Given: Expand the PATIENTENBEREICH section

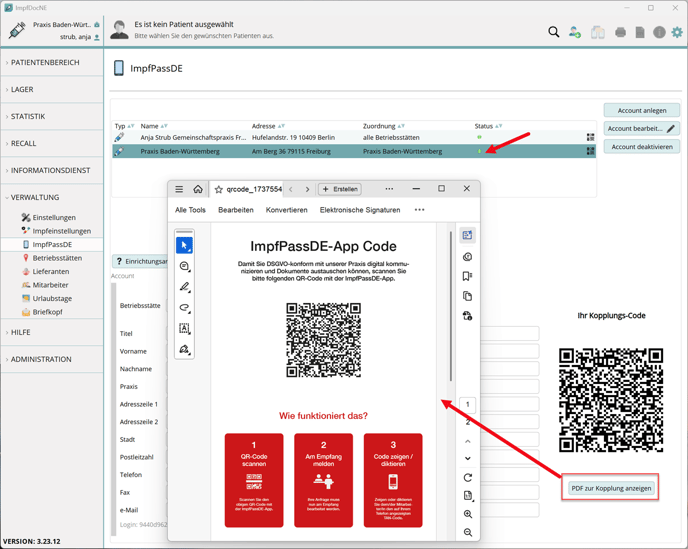Looking at the screenshot, I should pos(52,63).
